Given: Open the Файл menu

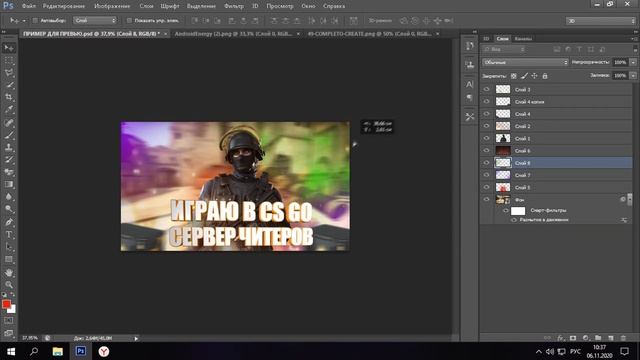Looking at the screenshot, I should point(29,6).
